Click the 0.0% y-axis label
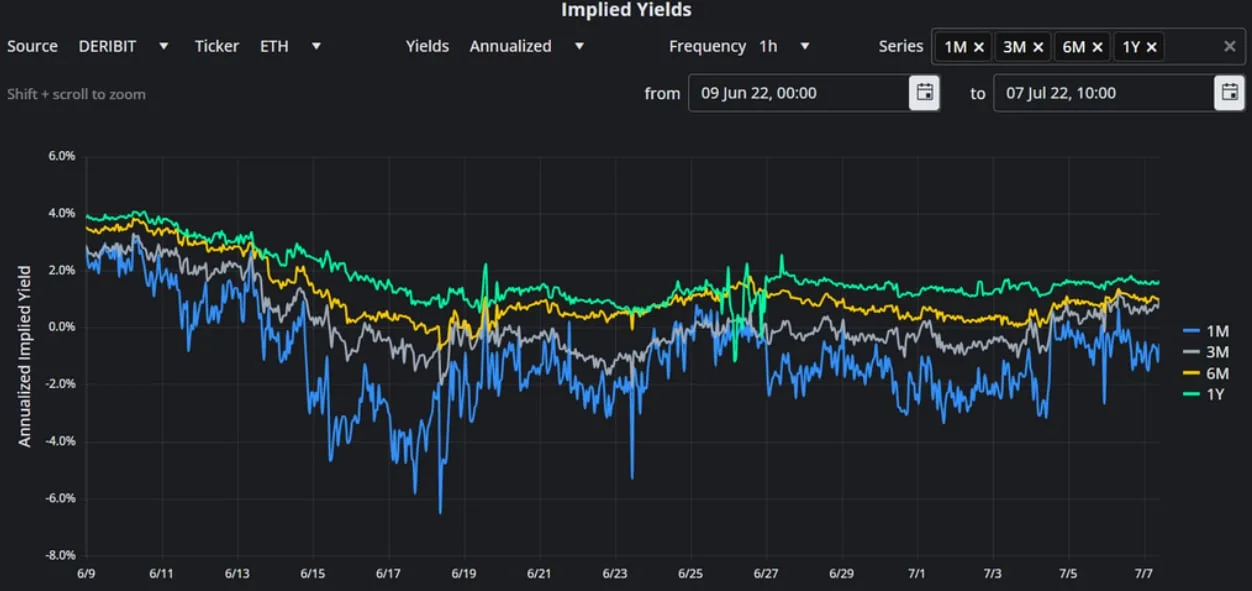Screen dimensions: 1252x591 click(x=62, y=327)
